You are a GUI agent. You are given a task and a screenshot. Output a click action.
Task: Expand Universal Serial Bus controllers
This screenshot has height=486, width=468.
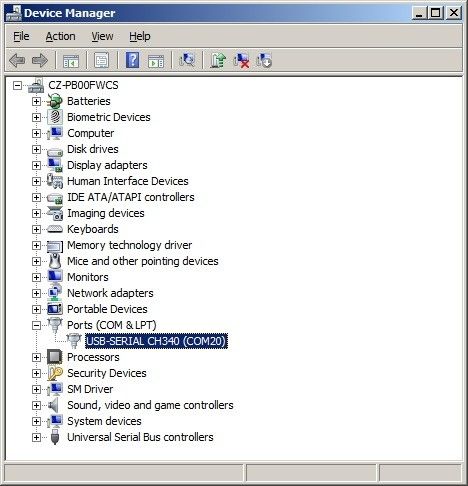click(36, 437)
